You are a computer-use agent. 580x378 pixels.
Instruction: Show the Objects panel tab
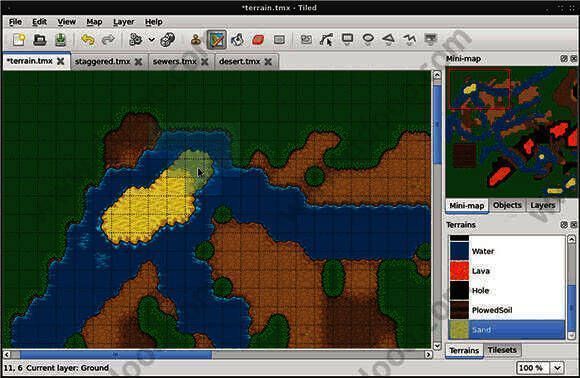tap(507, 205)
